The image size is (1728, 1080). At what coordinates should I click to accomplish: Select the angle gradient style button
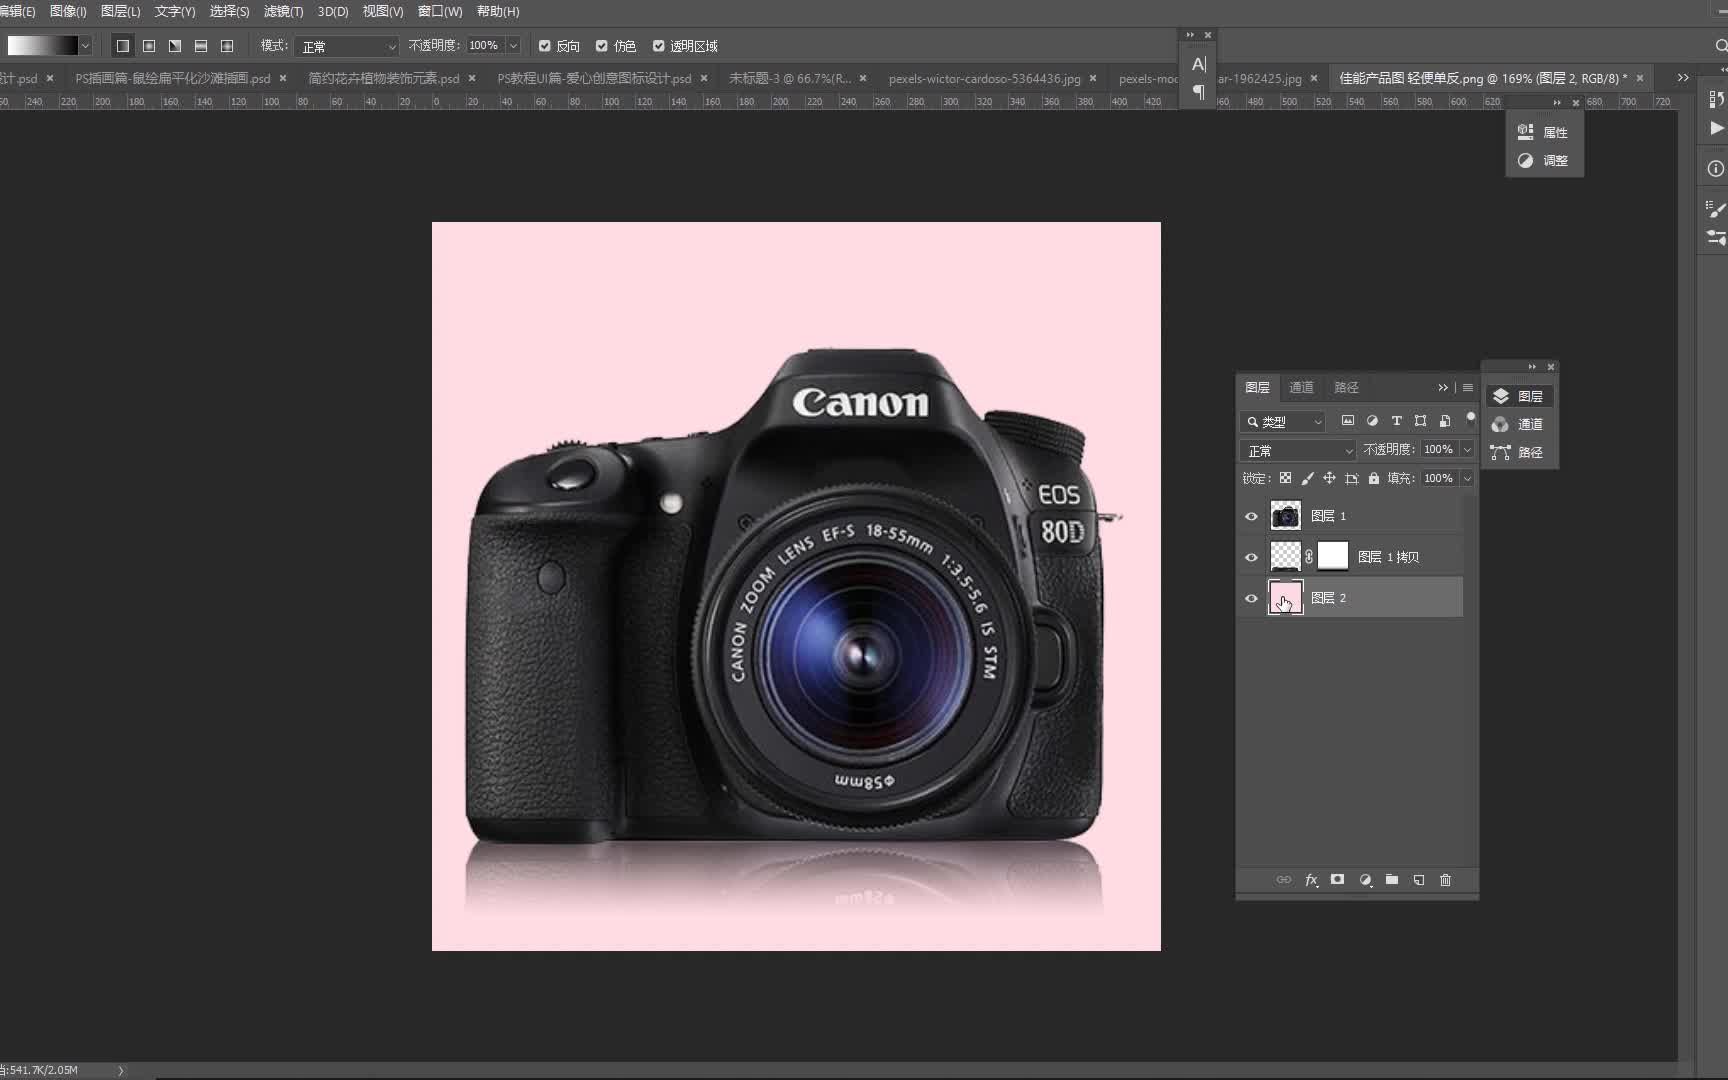(175, 46)
